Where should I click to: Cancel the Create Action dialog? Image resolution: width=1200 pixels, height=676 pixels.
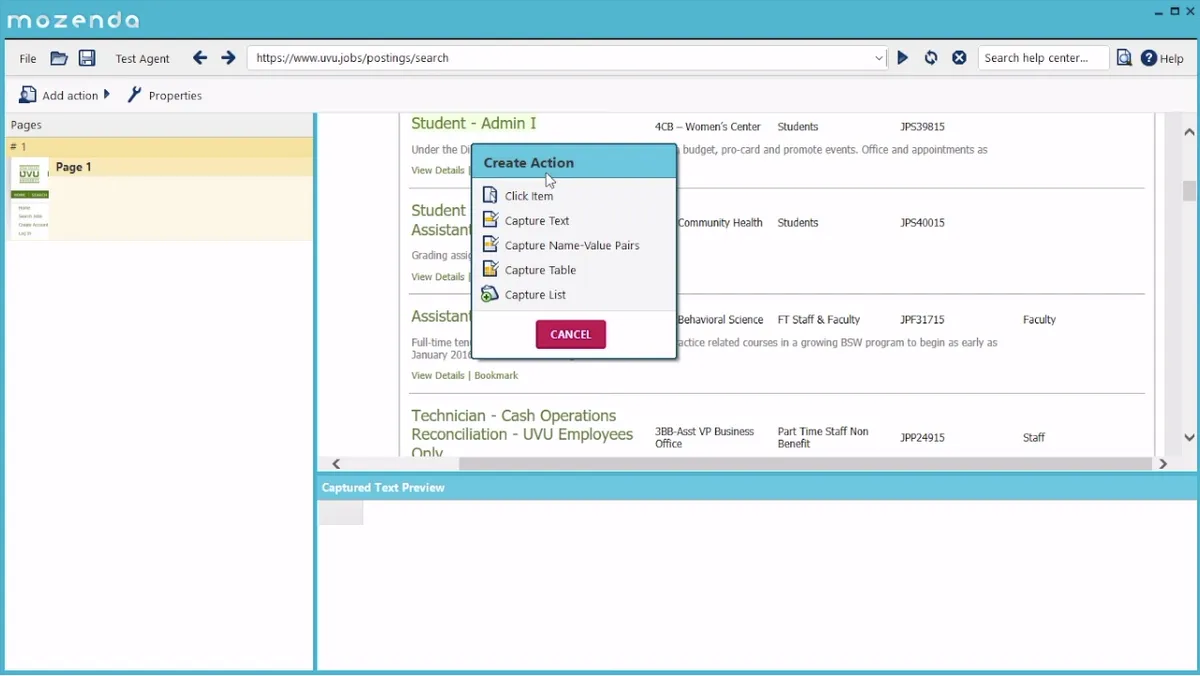tap(571, 334)
